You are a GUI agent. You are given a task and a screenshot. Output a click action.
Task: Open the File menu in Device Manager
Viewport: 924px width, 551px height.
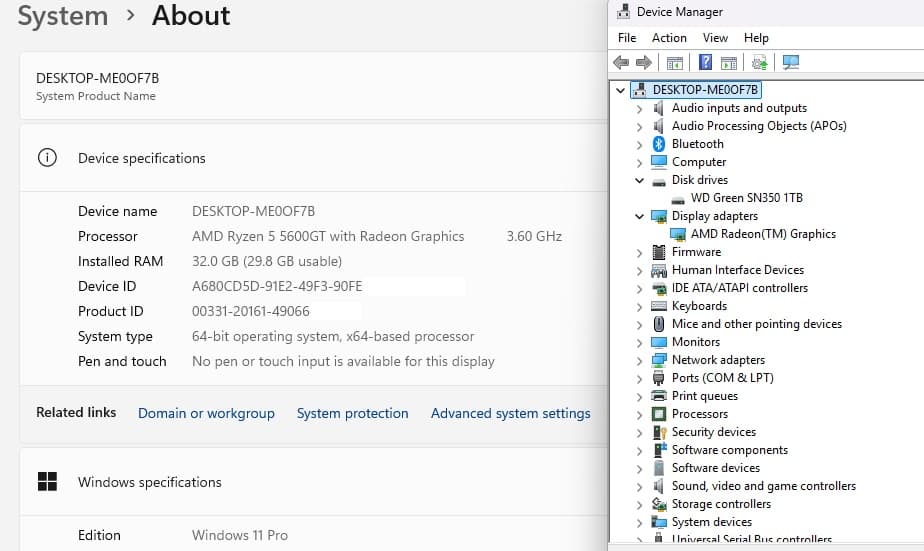(x=626, y=38)
